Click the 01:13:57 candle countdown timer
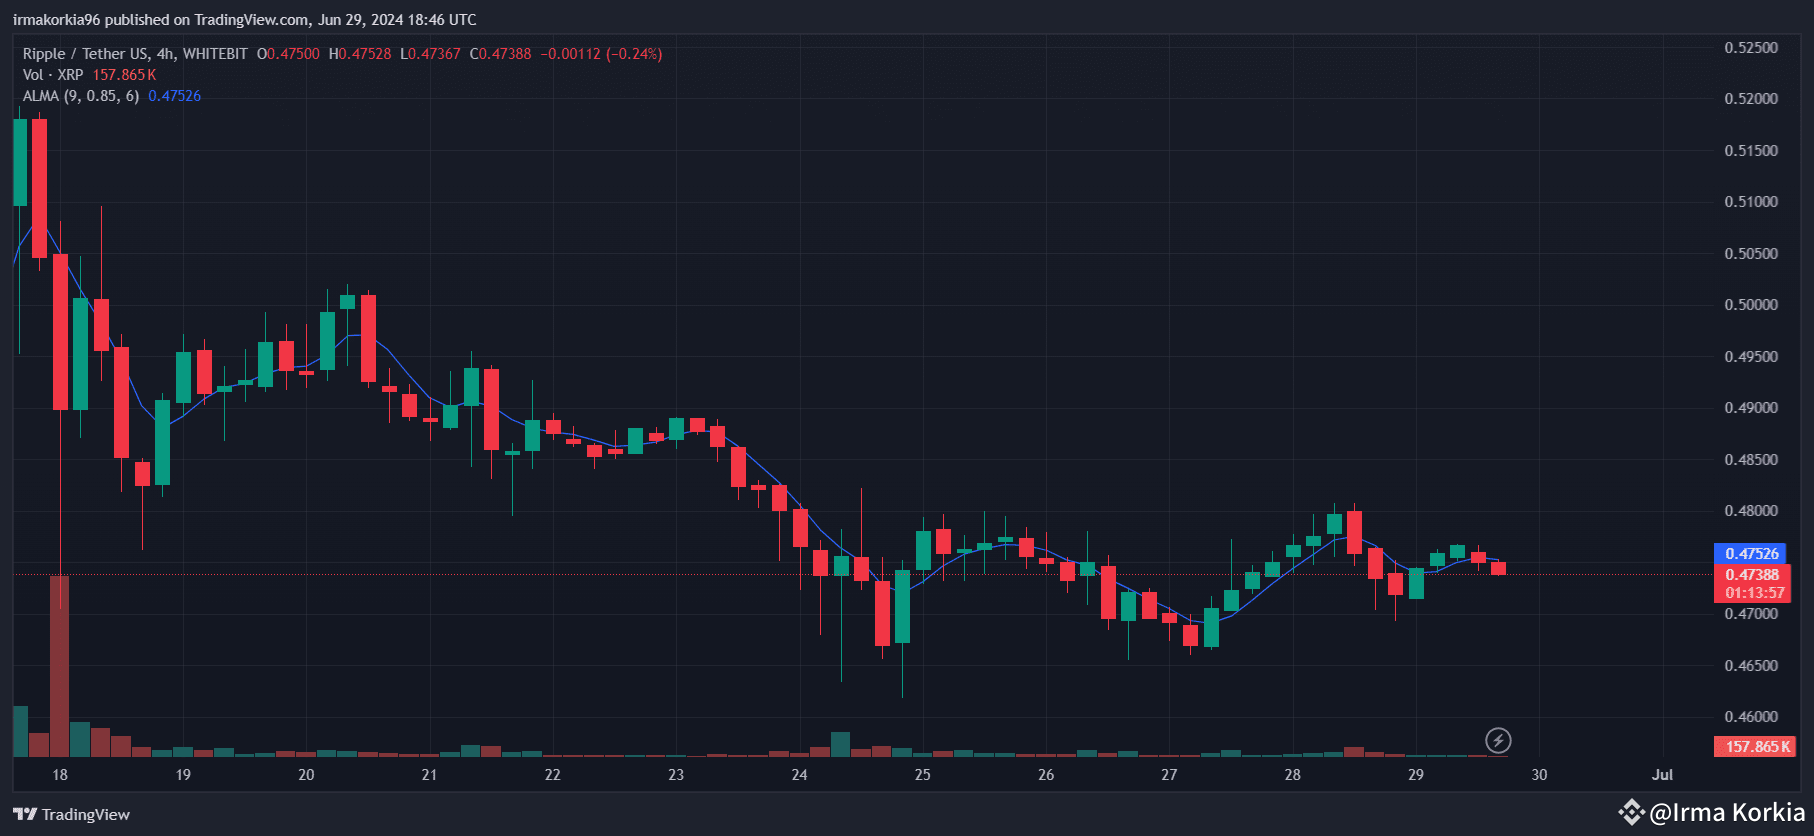1814x836 pixels. (1754, 593)
